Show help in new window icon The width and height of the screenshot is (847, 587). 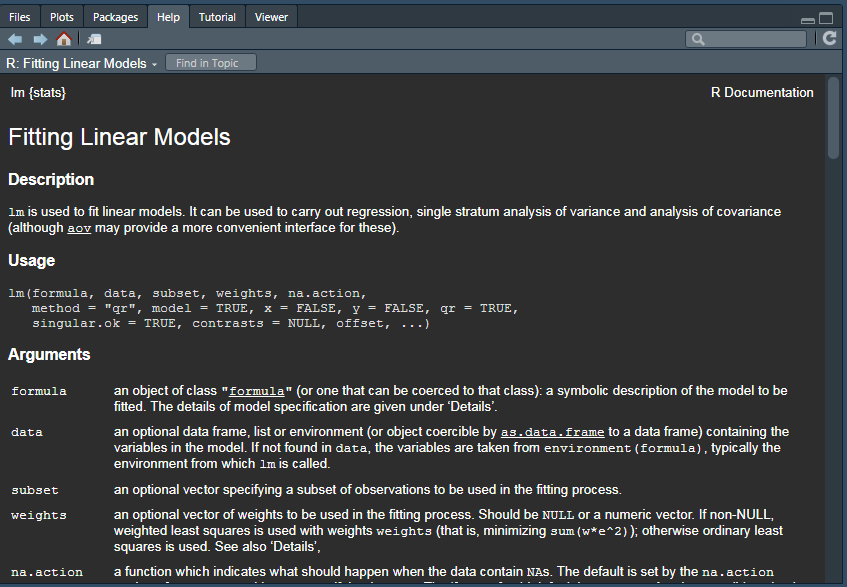[x=94, y=39]
